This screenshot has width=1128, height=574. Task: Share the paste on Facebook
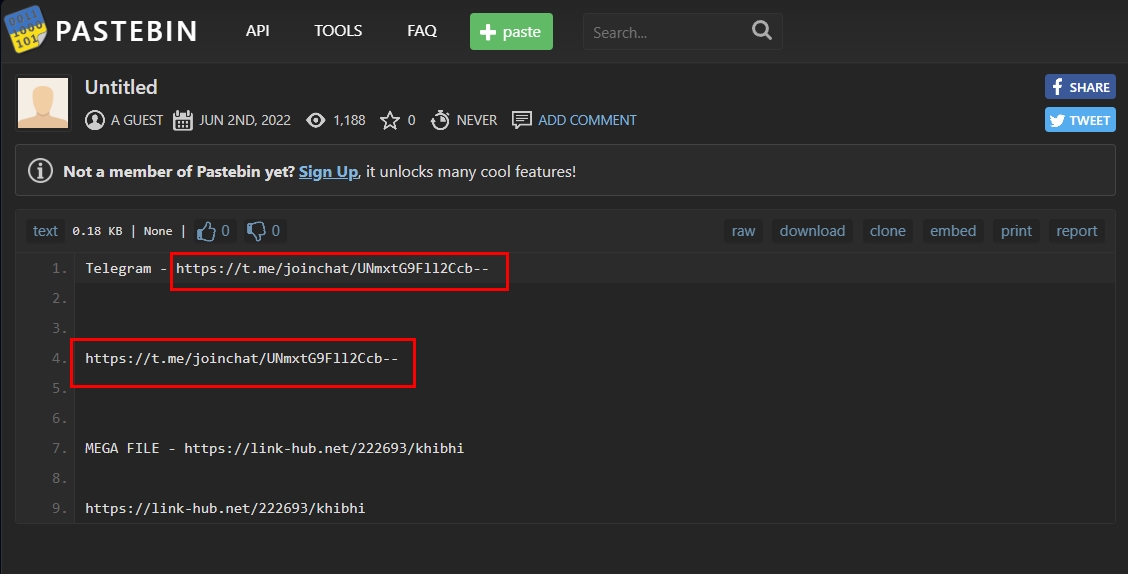point(1080,87)
